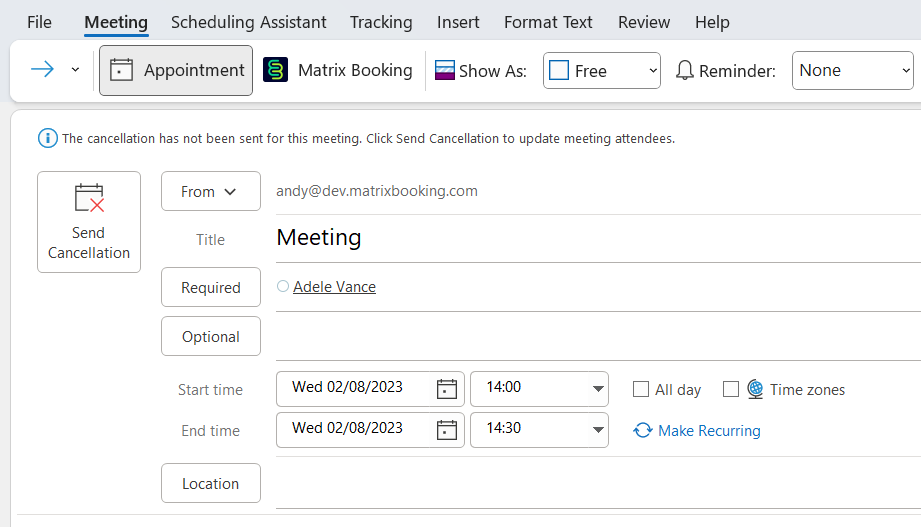
Task: Click the Send Cancellation button
Action: [x=89, y=222]
